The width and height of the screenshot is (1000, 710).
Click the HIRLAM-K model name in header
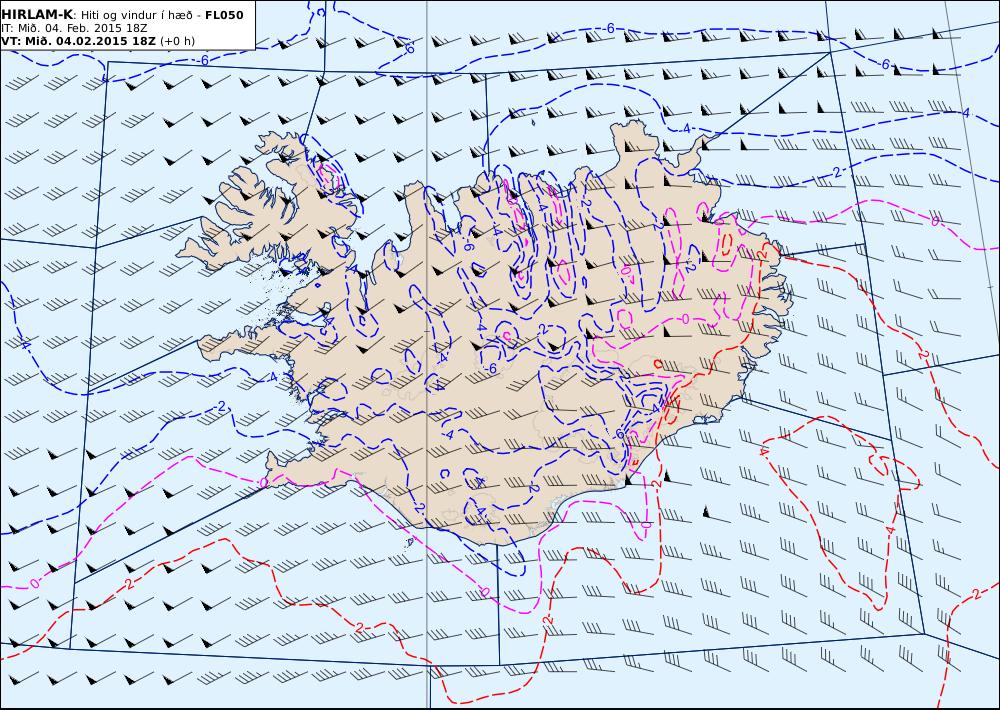pyautogui.click(x=38, y=15)
